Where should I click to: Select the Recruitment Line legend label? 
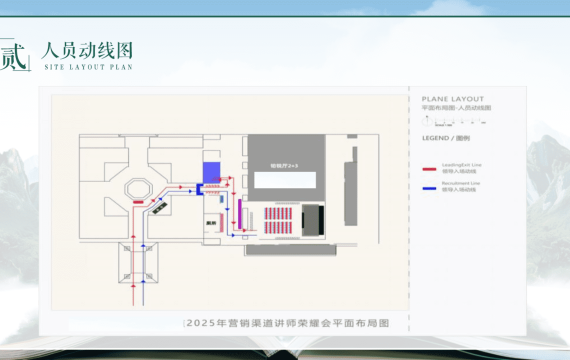click(461, 183)
